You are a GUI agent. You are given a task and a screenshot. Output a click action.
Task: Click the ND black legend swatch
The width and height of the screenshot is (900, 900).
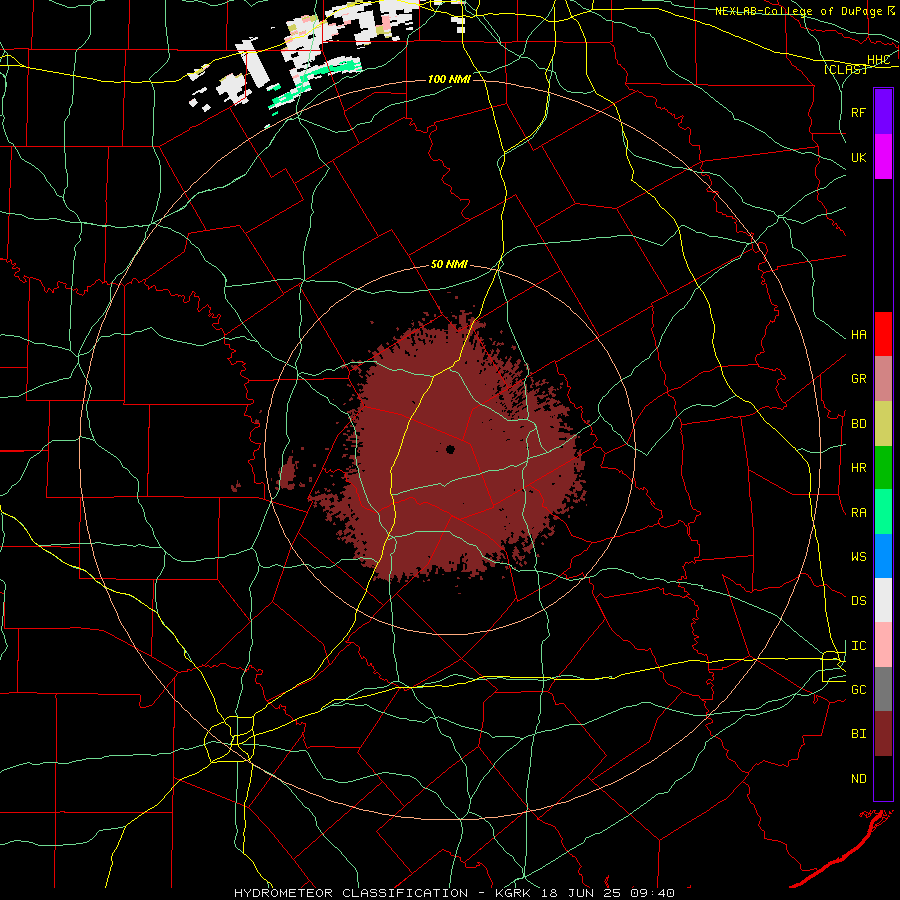click(x=883, y=778)
